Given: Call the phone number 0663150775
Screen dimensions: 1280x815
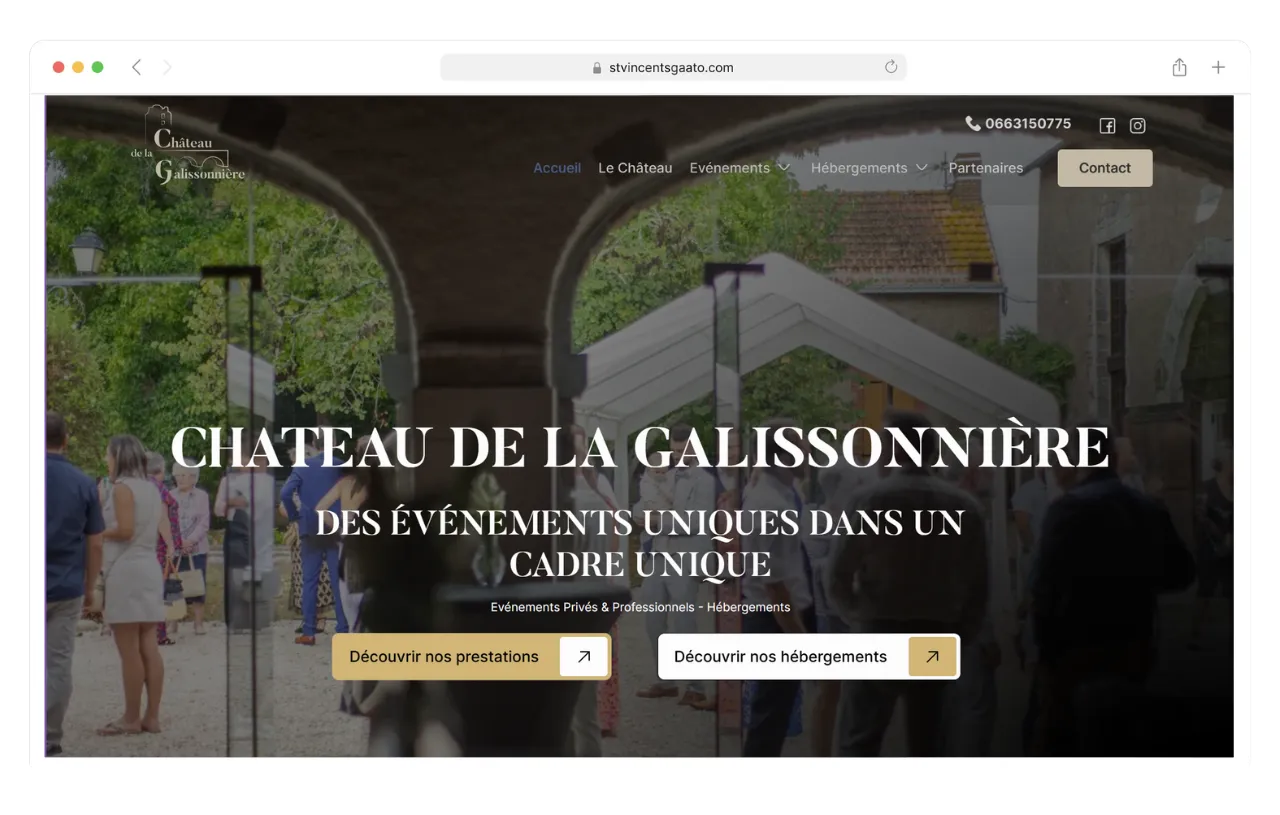Looking at the screenshot, I should click(x=1028, y=124).
